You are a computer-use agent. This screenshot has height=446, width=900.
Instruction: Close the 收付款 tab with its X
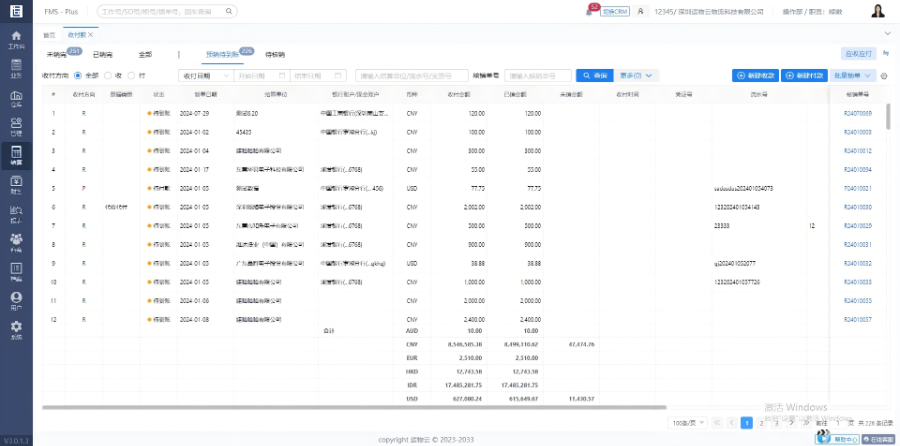coord(91,35)
